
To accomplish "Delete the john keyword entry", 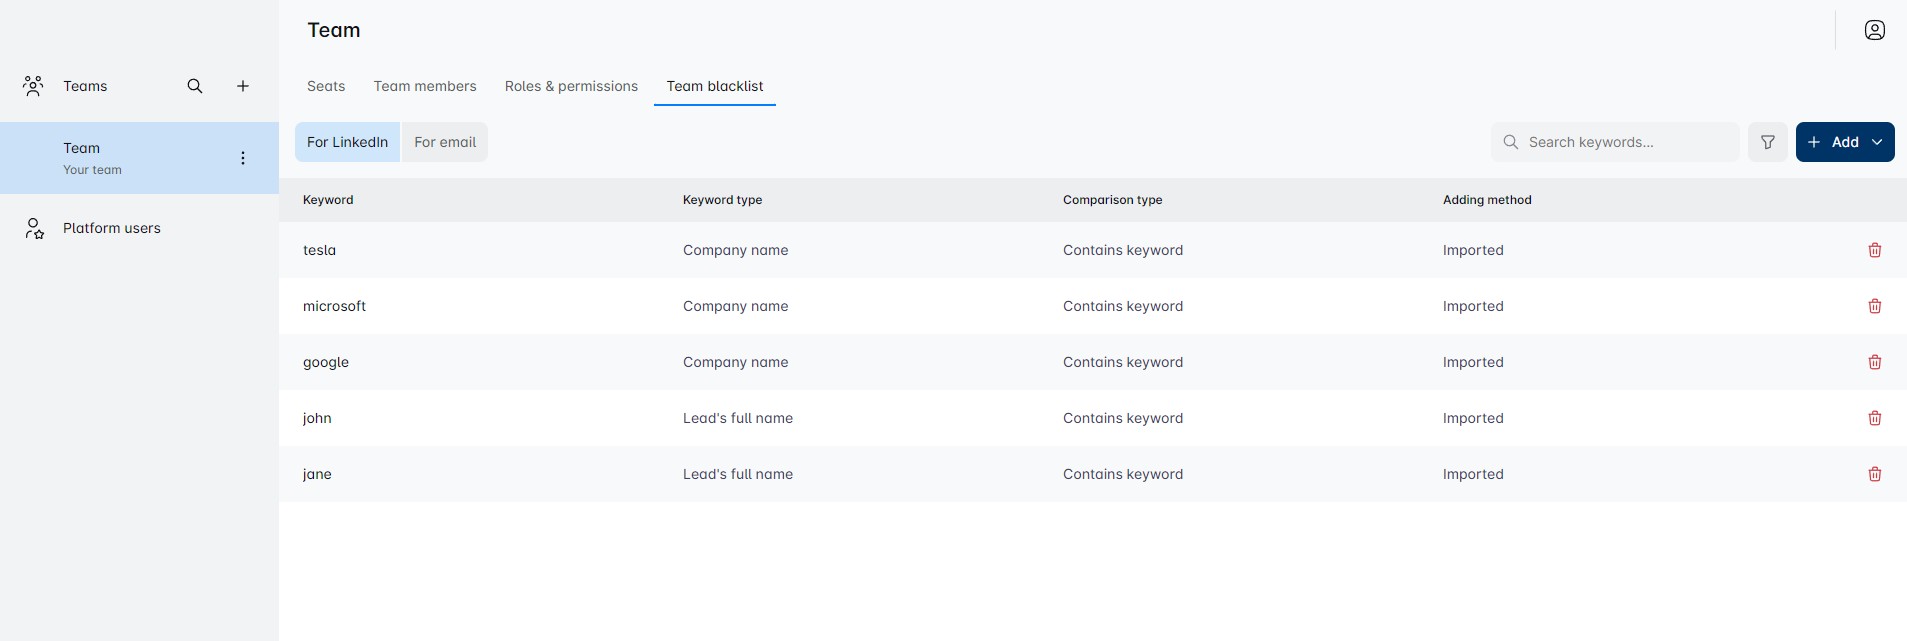I will 1874,418.
